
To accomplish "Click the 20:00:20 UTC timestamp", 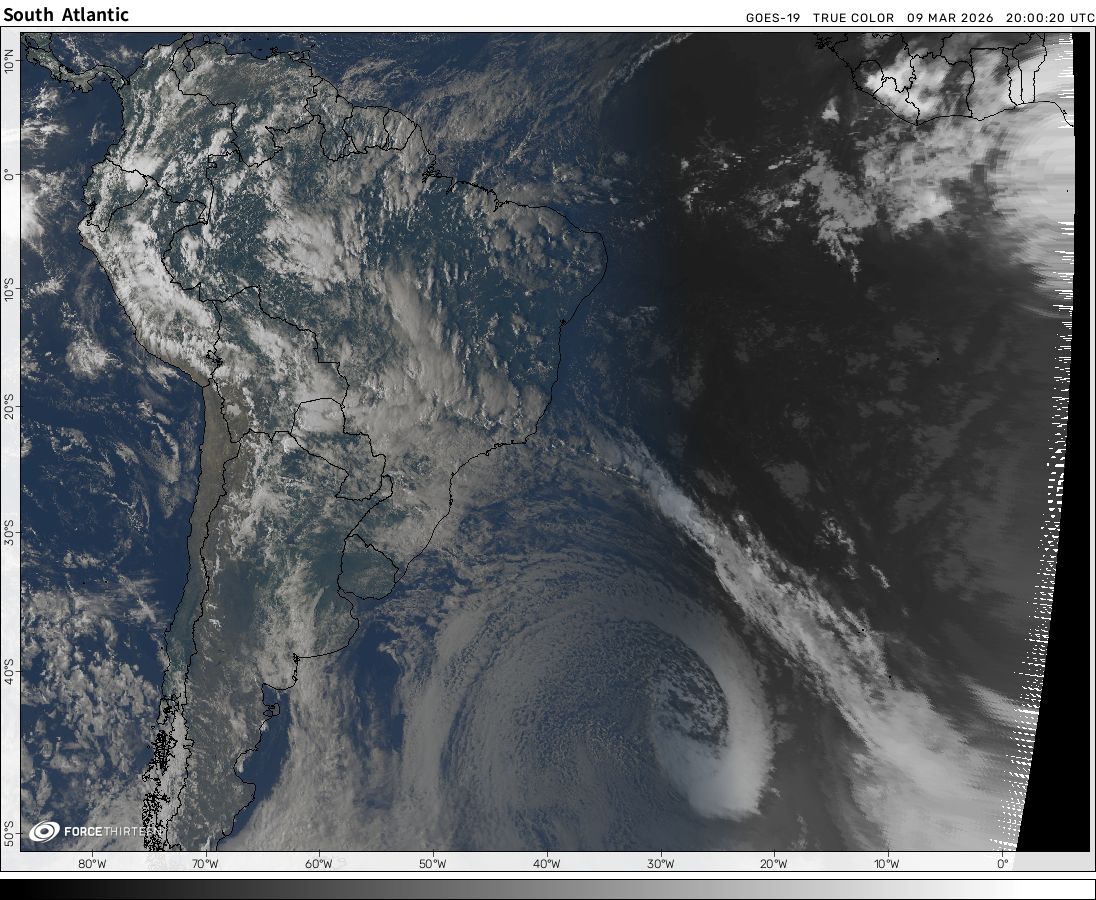I will click(x=1049, y=18).
